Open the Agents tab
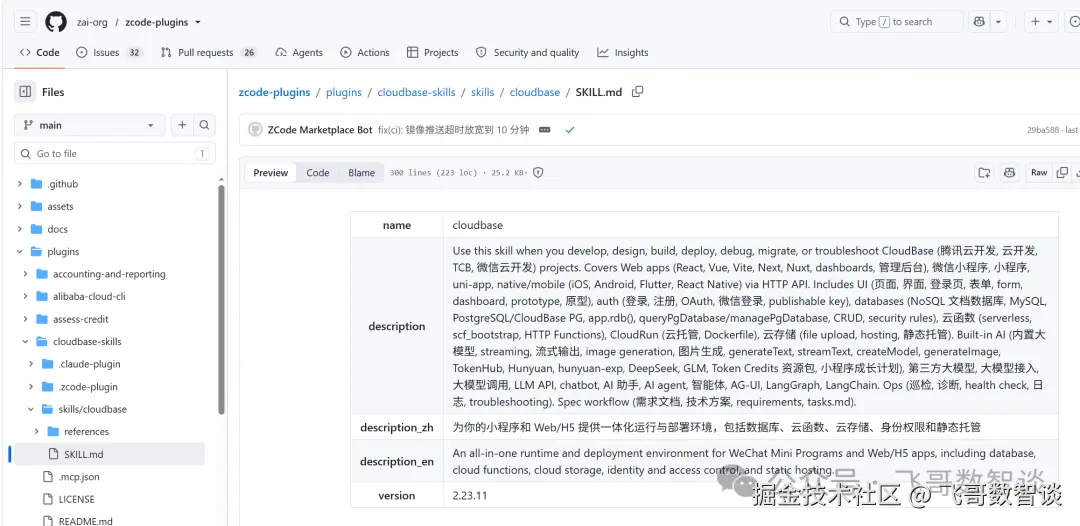The width and height of the screenshot is (1080, 526). point(299,52)
